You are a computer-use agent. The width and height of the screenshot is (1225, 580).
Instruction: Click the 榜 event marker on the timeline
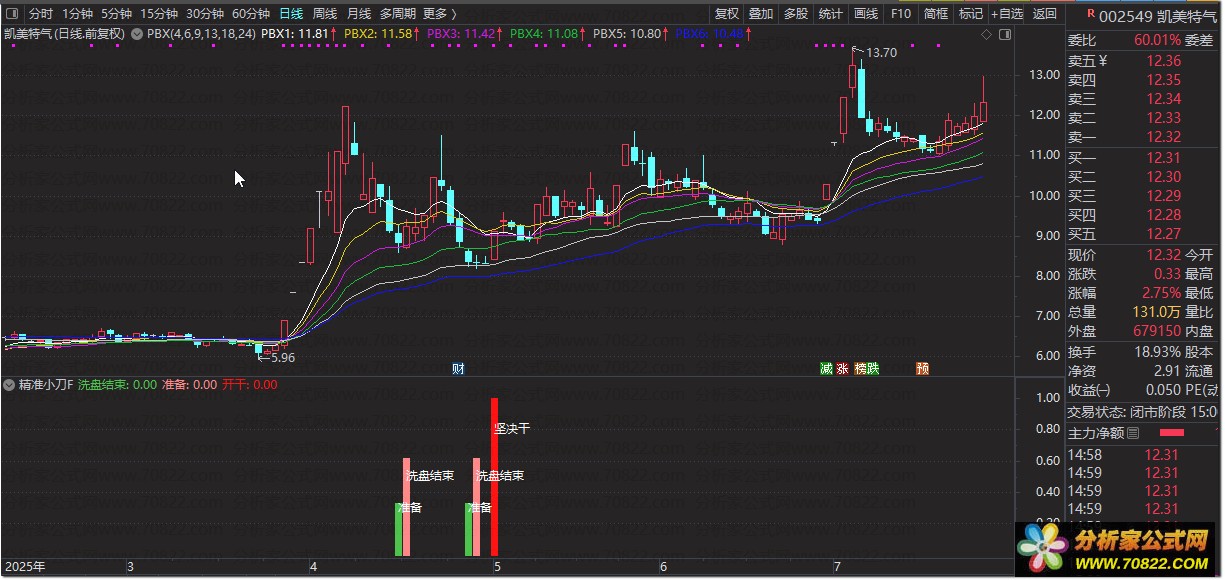coord(860,369)
